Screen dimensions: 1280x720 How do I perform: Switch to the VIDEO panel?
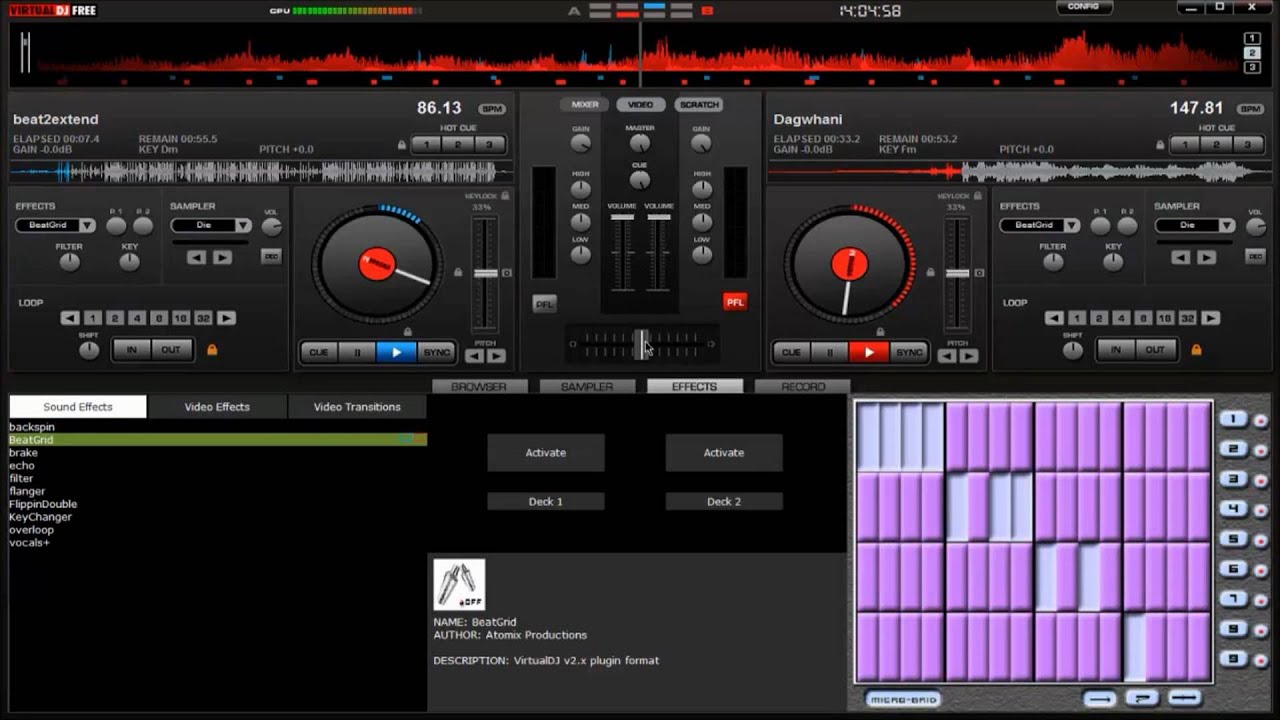[641, 104]
